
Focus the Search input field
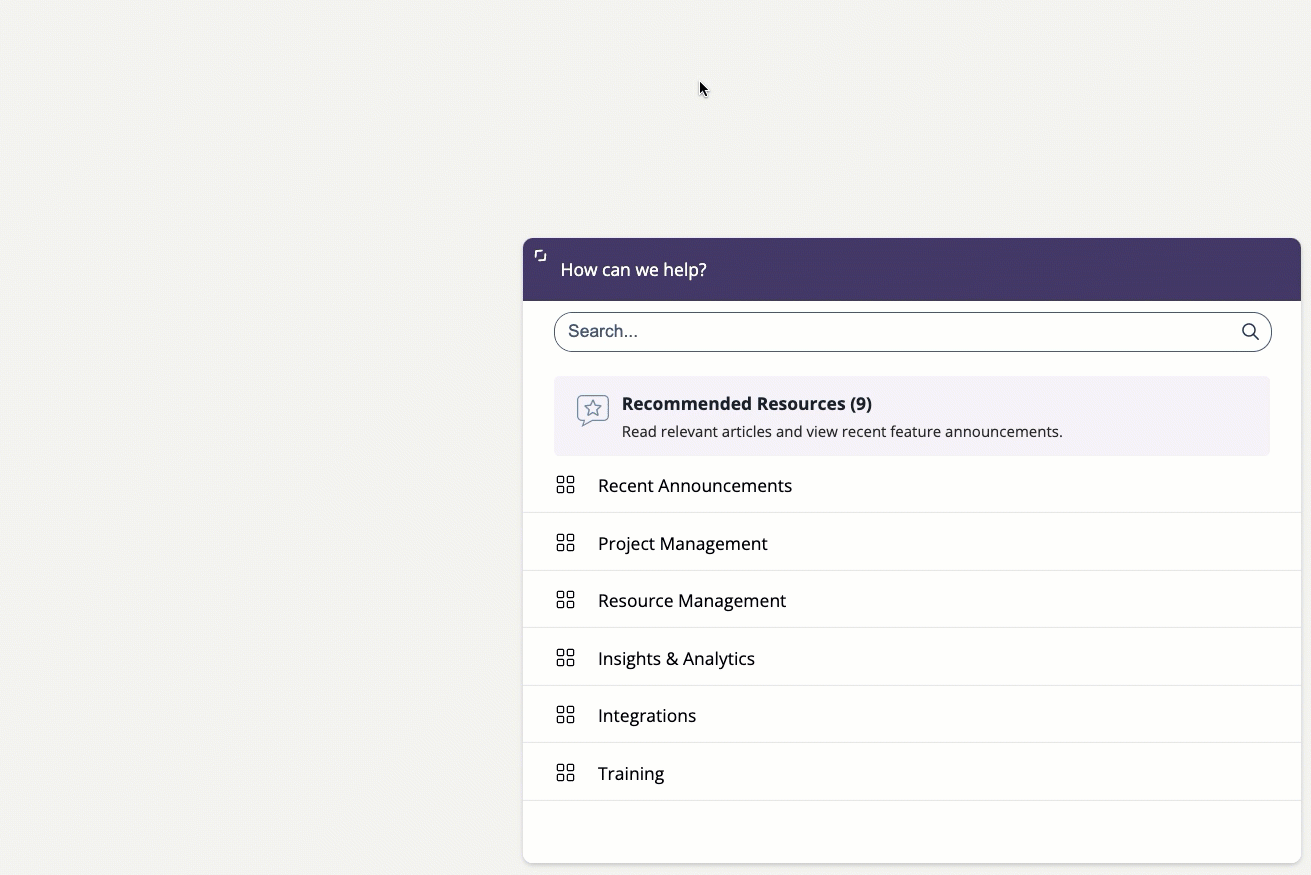[912, 332]
